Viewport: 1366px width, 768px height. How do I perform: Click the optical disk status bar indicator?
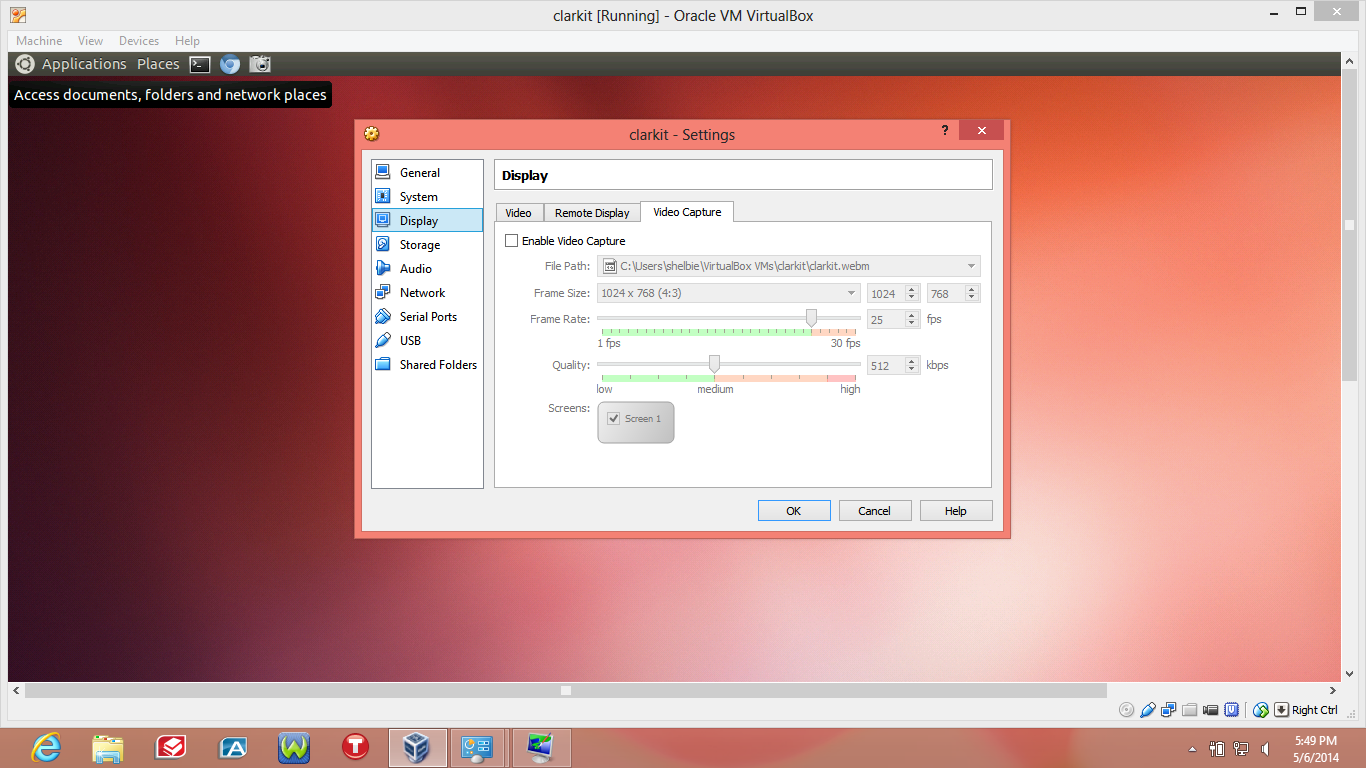[1126, 710]
